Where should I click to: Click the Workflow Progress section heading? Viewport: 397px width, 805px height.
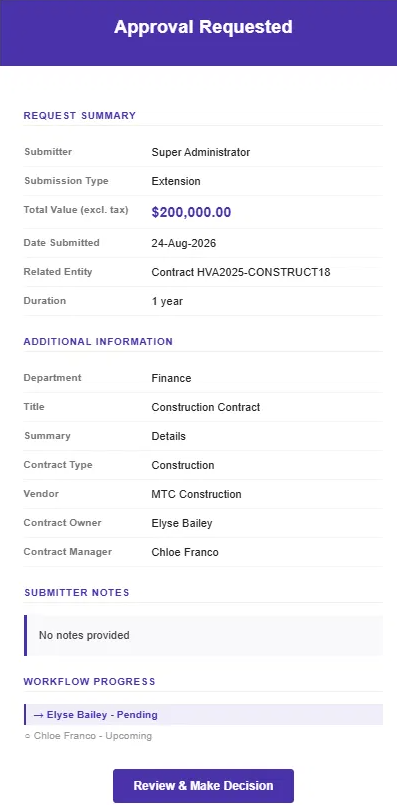pyautogui.click(x=89, y=682)
